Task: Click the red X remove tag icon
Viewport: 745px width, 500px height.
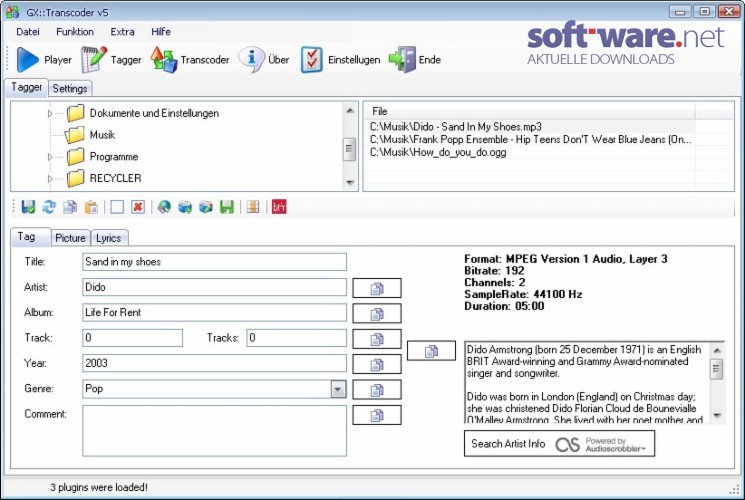Action: pos(138,207)
